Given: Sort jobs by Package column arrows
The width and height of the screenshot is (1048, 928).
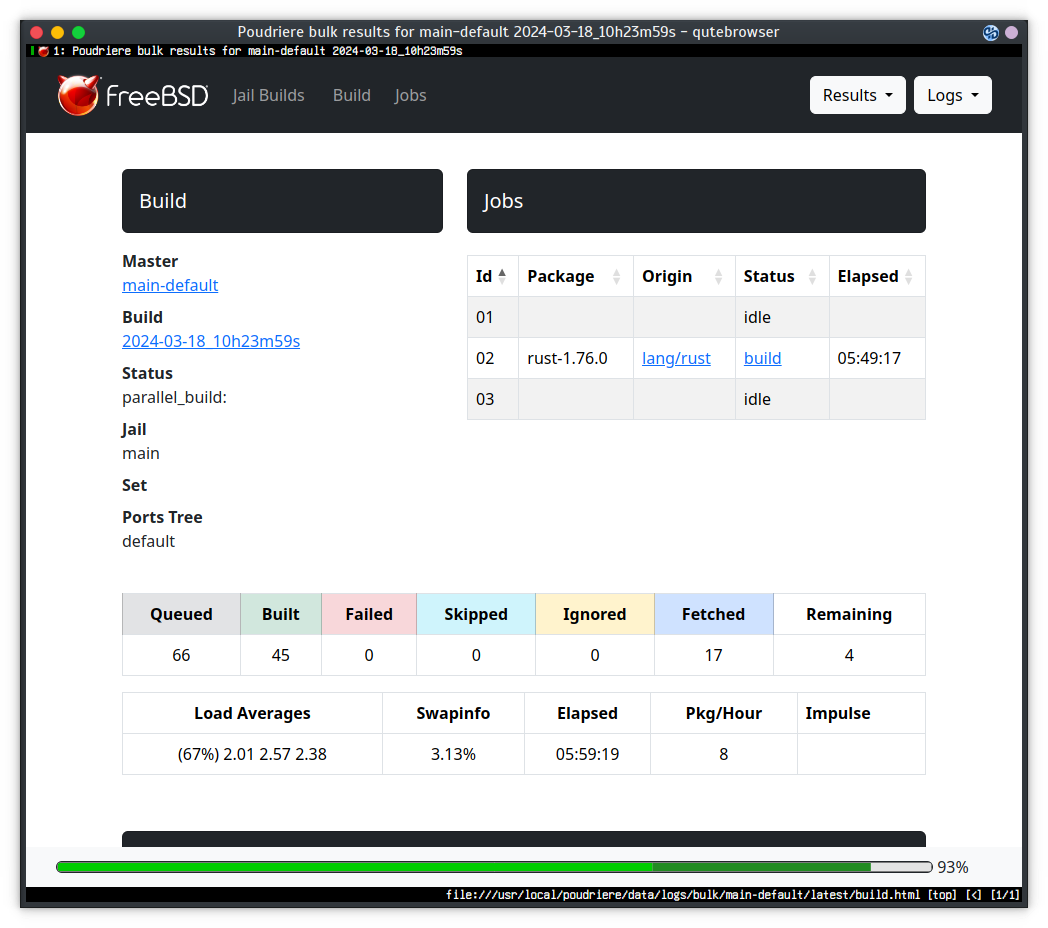Looking at the screenshot, I should [616, 277].
